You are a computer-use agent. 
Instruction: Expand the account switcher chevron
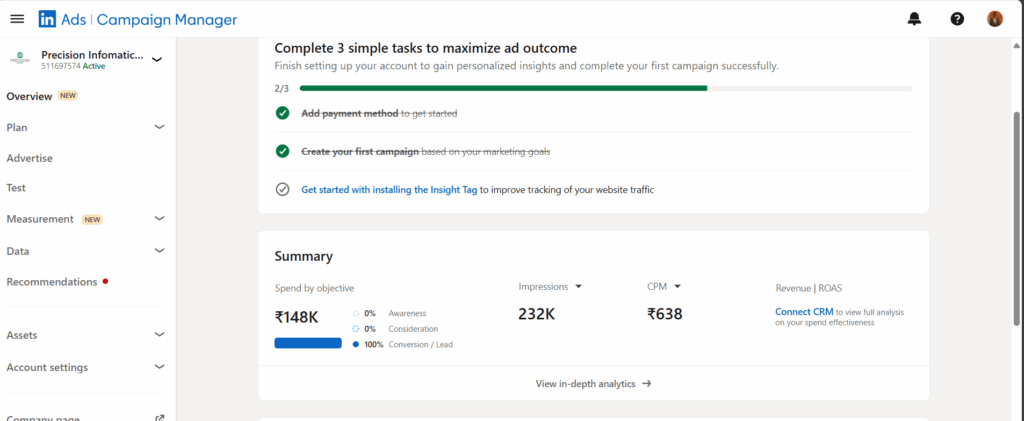click(157, 59)
